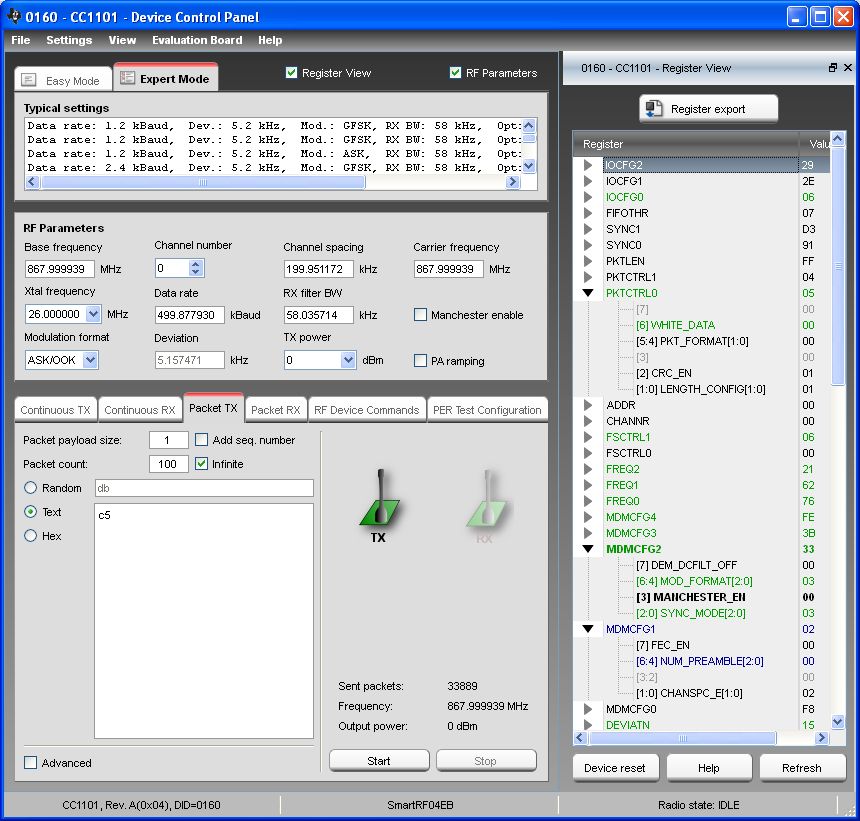The height and width of the screenshot is (821, 860).
Task: Open the Settings menu
Action: pyautogui.click(x=69, y=40)
